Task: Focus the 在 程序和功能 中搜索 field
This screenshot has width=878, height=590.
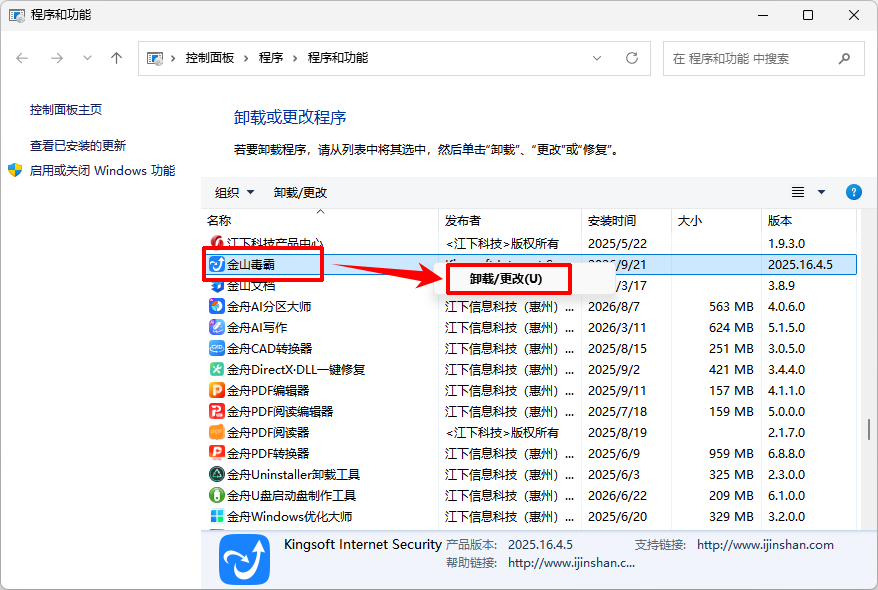Action: pos(764,58)
